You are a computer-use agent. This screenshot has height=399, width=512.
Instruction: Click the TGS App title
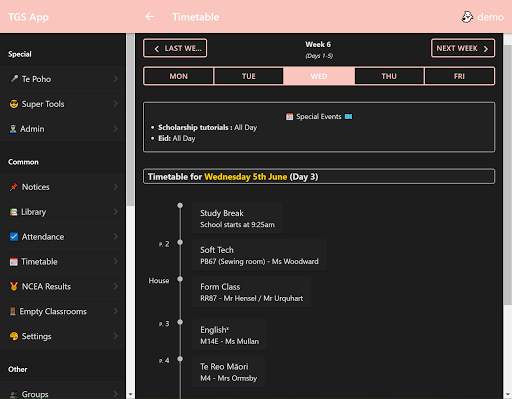click(x=28, y=17)
